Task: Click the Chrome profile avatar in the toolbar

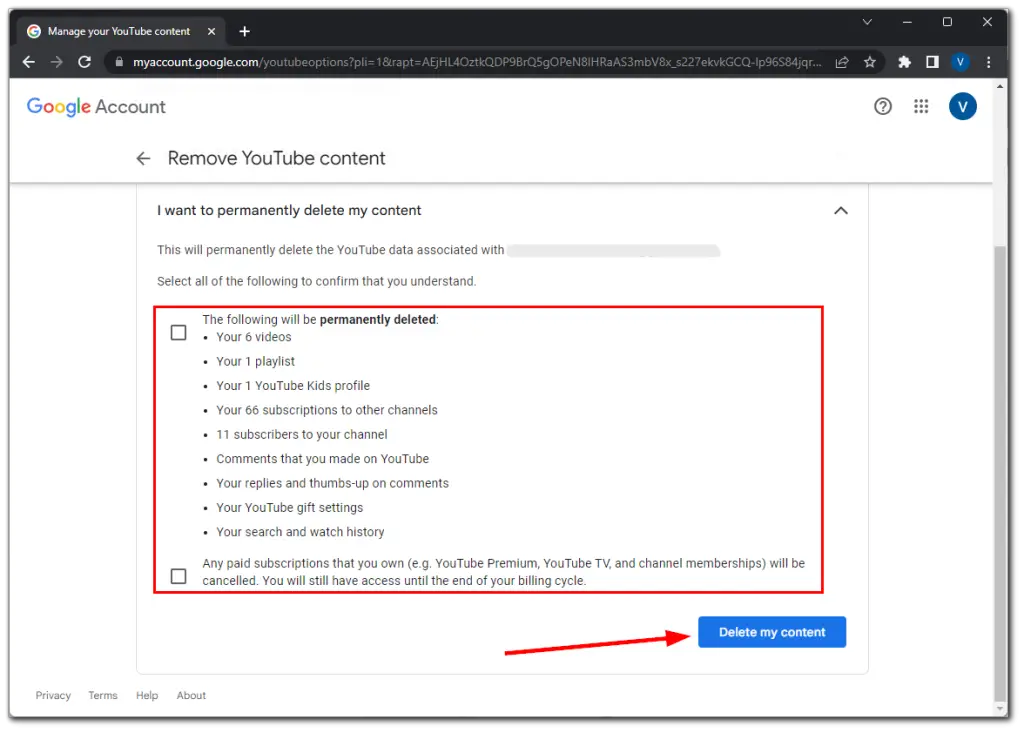Action: (x=959, y=62)
